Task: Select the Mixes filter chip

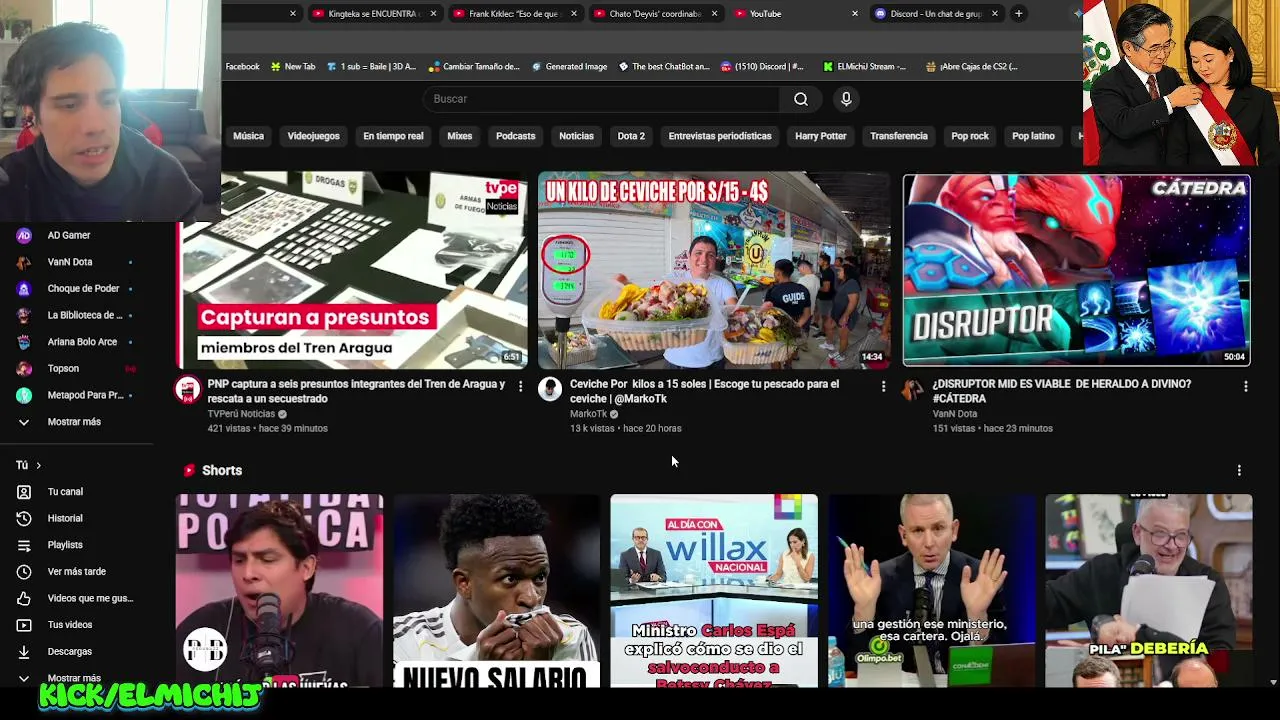Action: click(460, 136)
